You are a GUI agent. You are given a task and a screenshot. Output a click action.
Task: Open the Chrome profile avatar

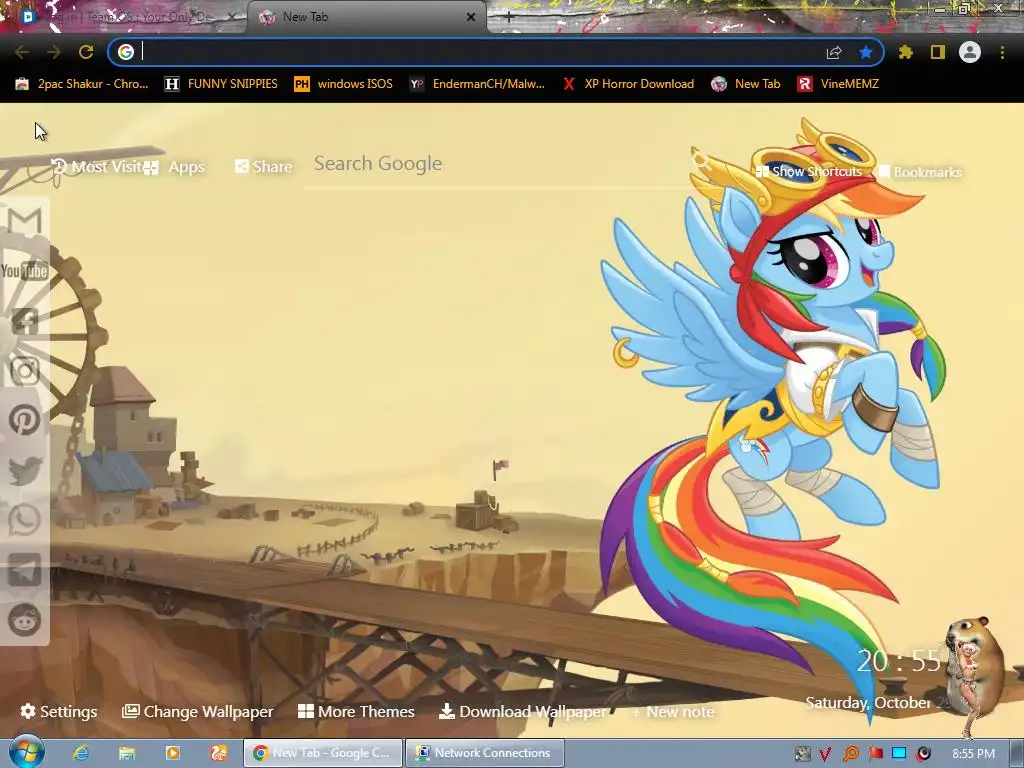click(x=970, y=52)
